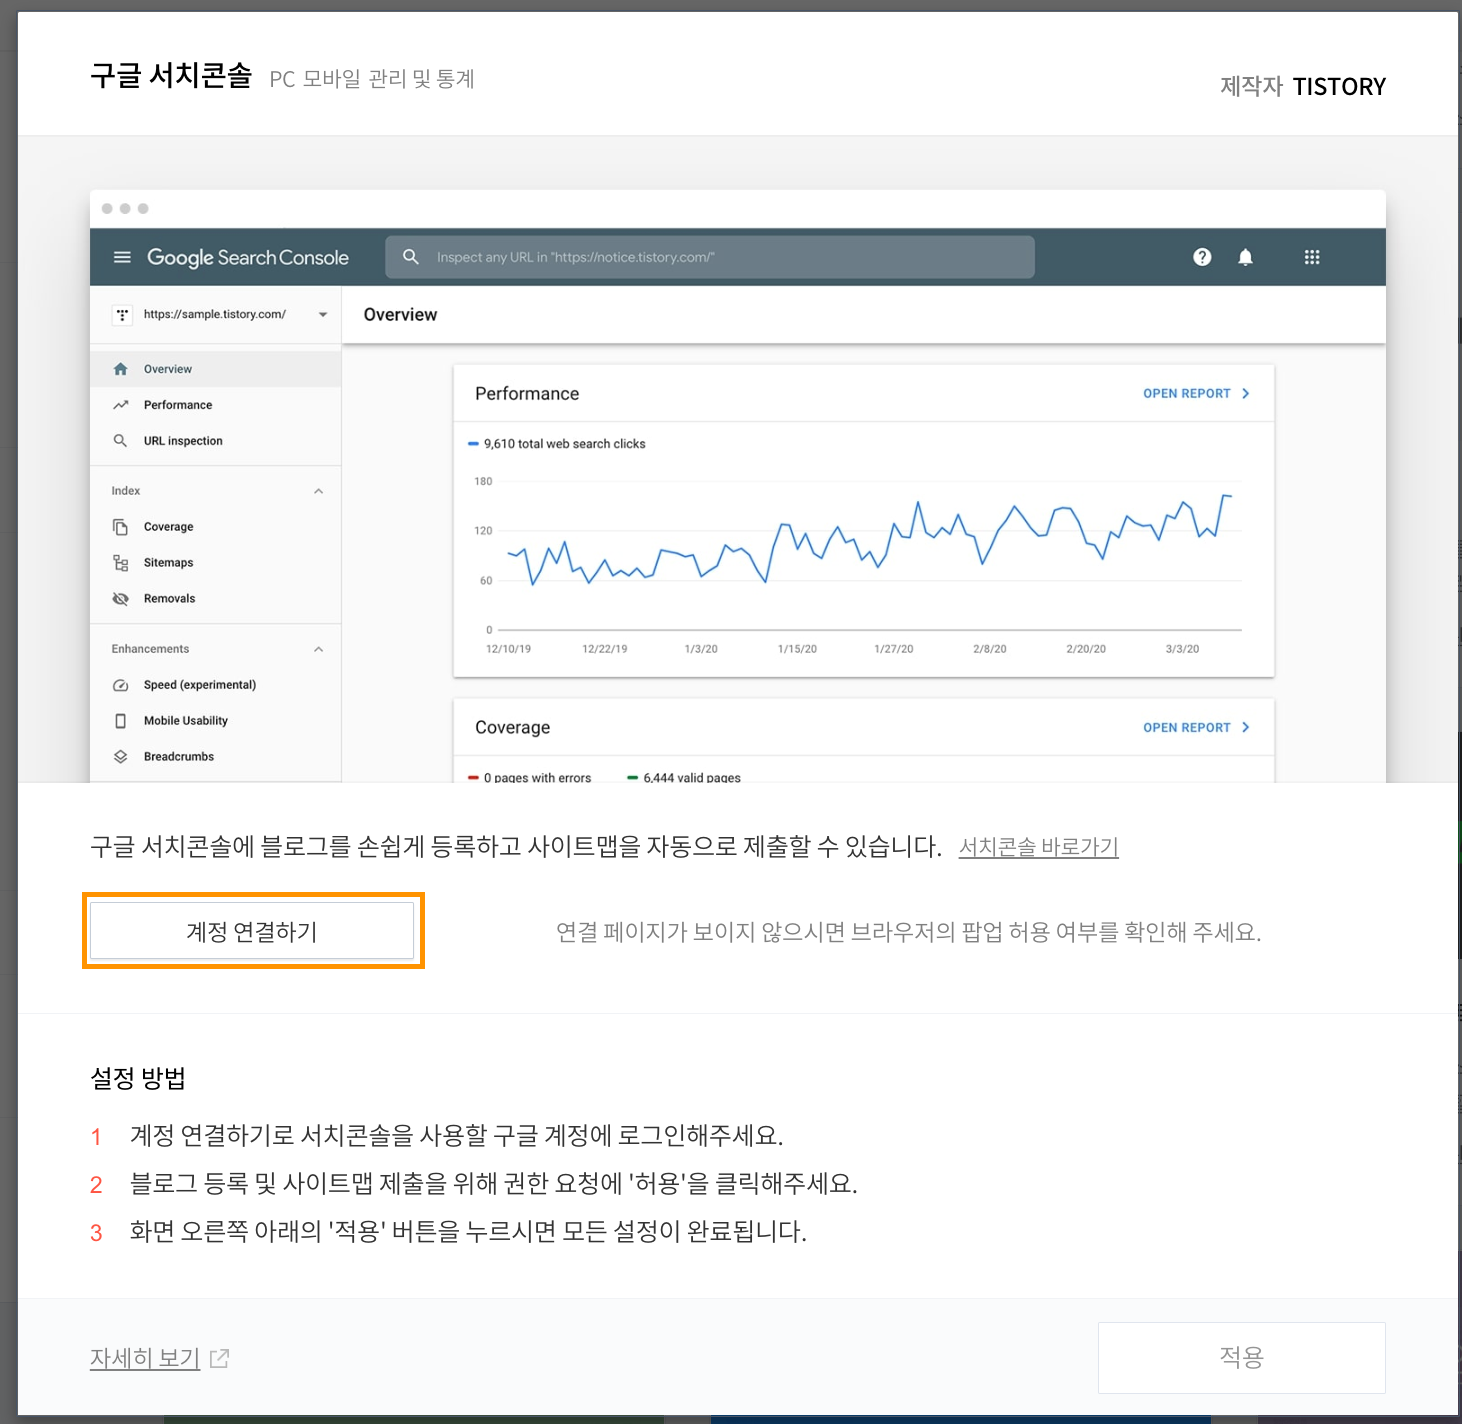The width and height of the screenshot is (1462, 1424).
Task: Open the Sitemaps tree icon in sidebar
Action: [x=120, y=563]
